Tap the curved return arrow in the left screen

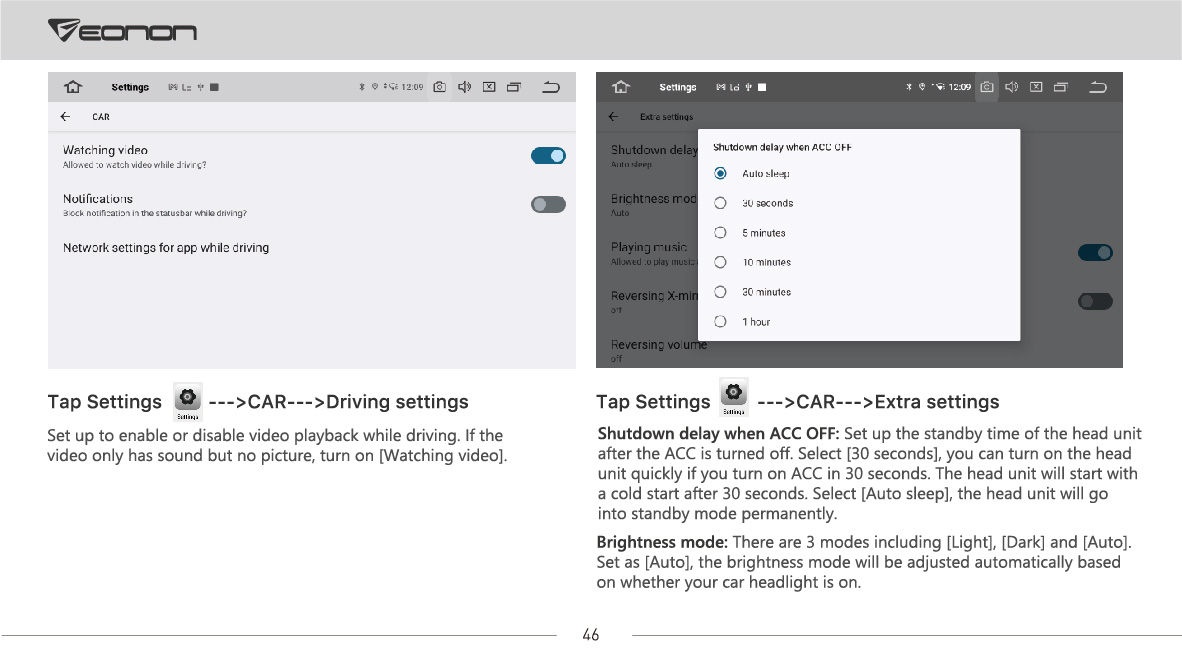(551, 87)
